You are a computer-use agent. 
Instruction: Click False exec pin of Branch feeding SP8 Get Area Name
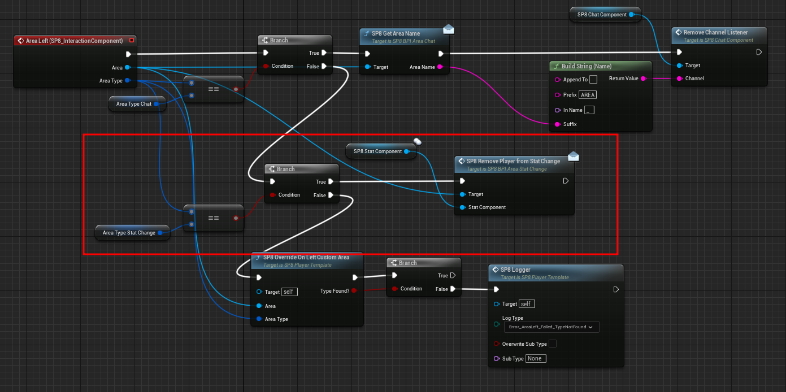[x=324, y=66]
